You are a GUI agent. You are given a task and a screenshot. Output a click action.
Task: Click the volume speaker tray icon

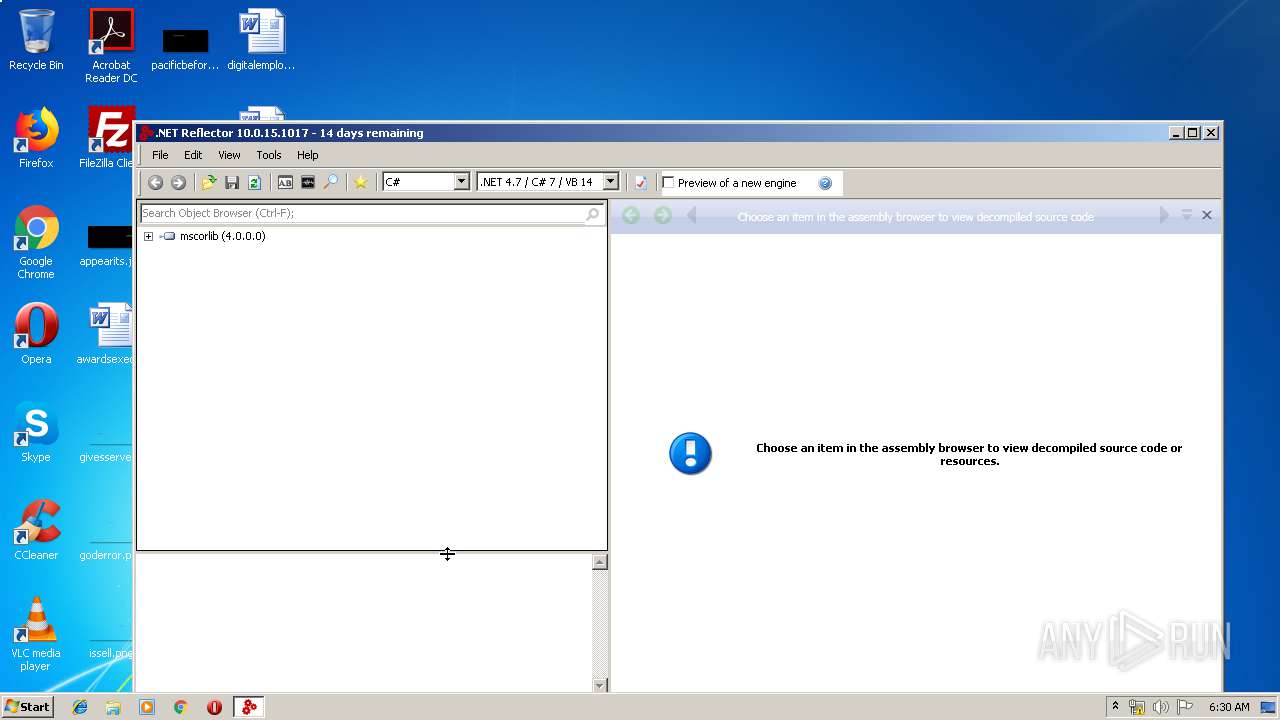click(x=1161, y=707)
